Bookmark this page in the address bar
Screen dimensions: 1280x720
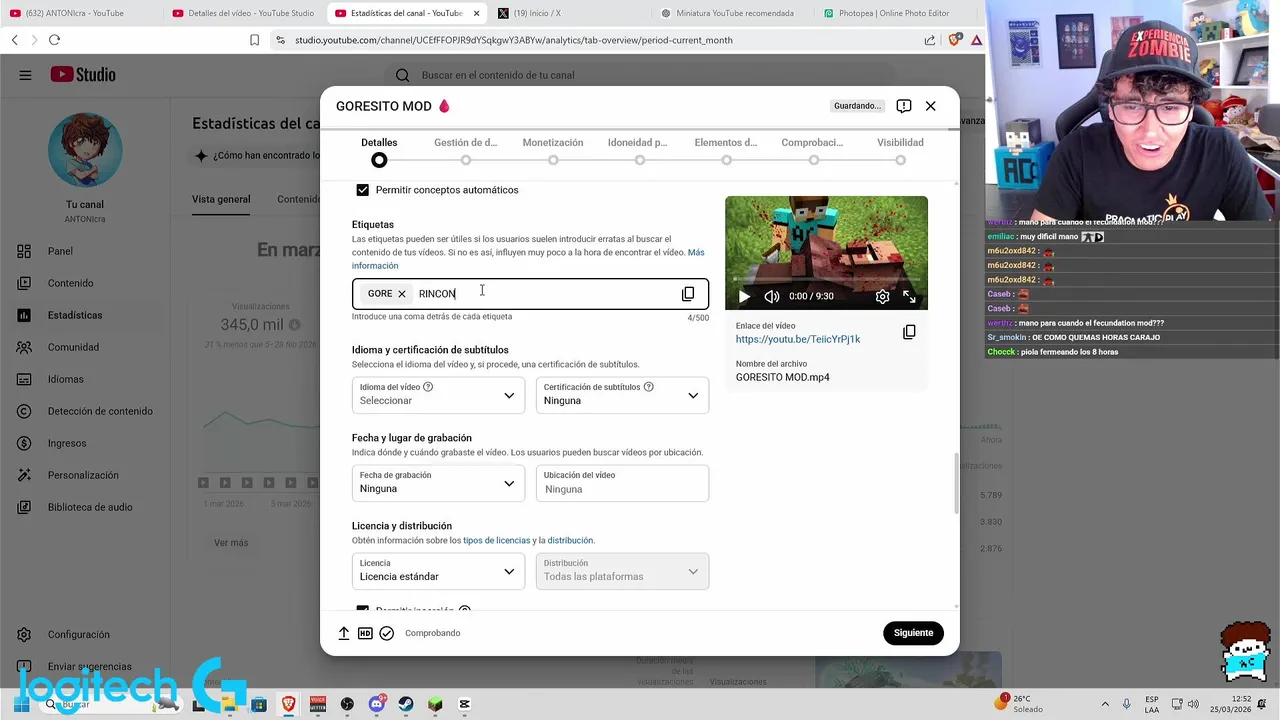[254, 40]
